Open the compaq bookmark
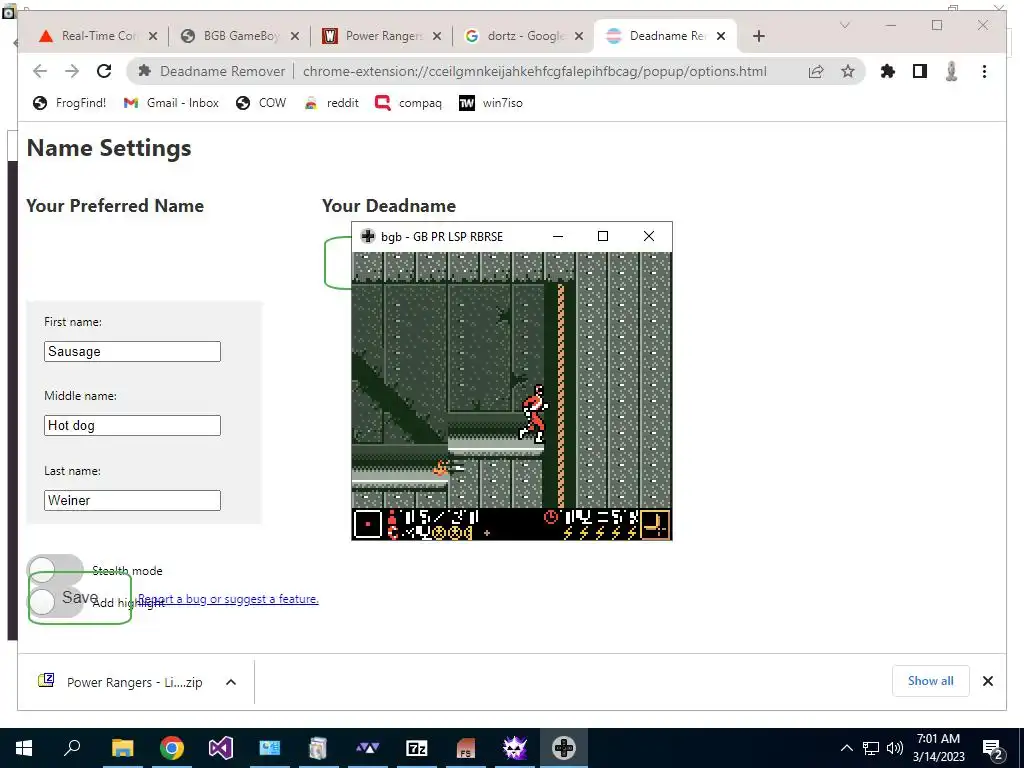 (x=409, y=103)
